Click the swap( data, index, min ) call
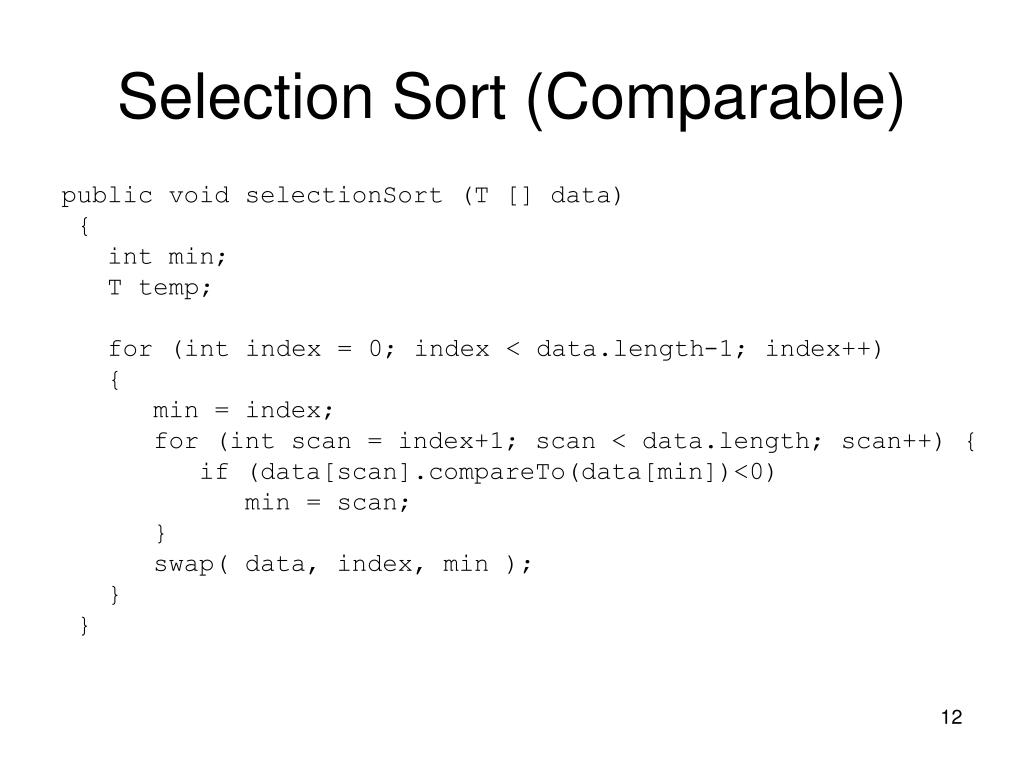The image size is (1024, 768). pos(343,564)
